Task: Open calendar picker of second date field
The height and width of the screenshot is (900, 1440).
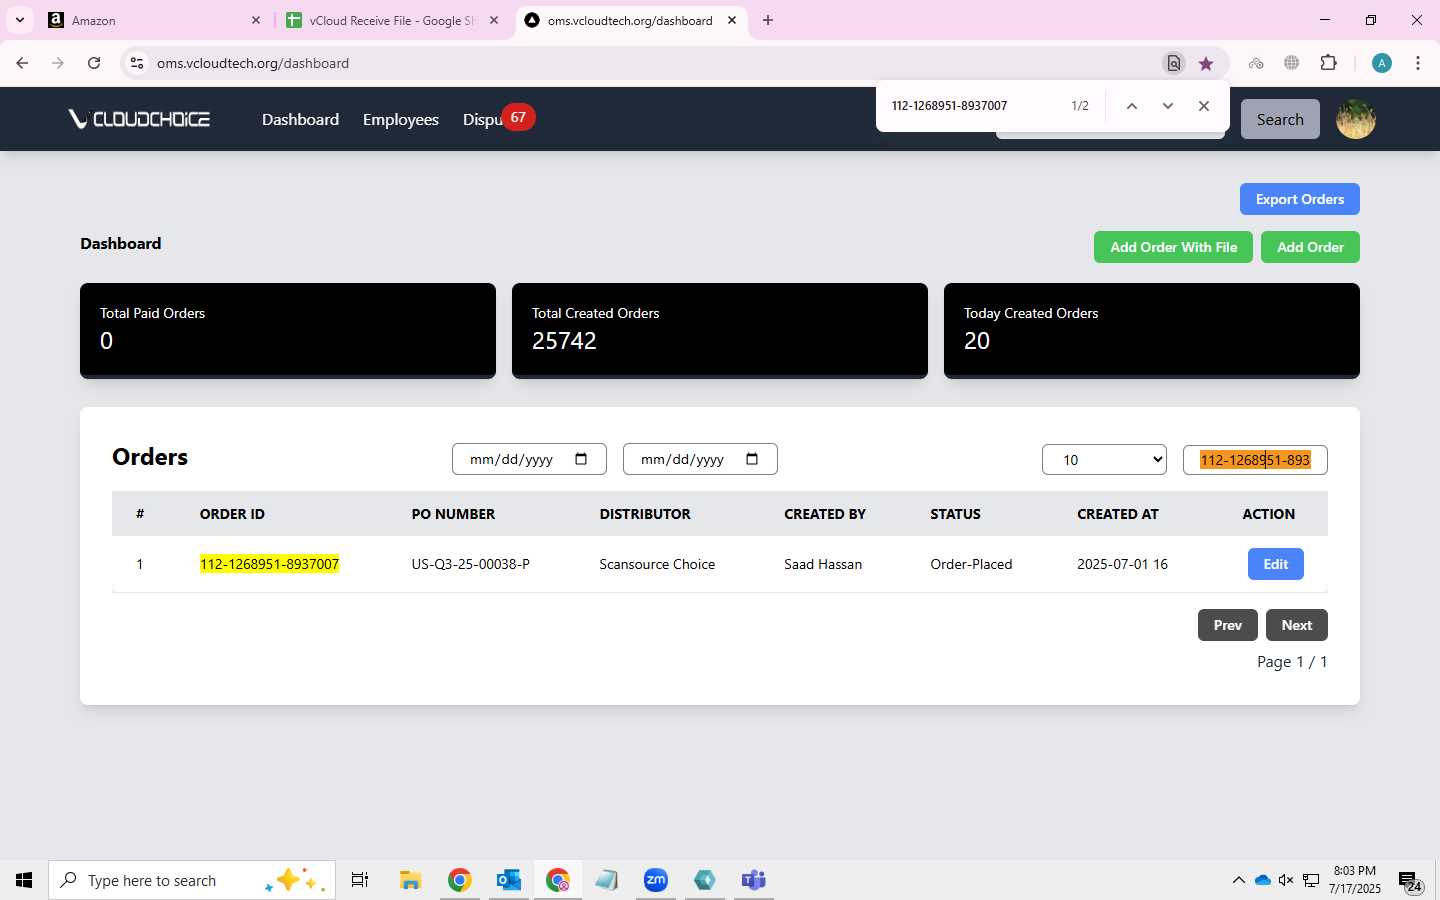Action: [x=752, y=459]
